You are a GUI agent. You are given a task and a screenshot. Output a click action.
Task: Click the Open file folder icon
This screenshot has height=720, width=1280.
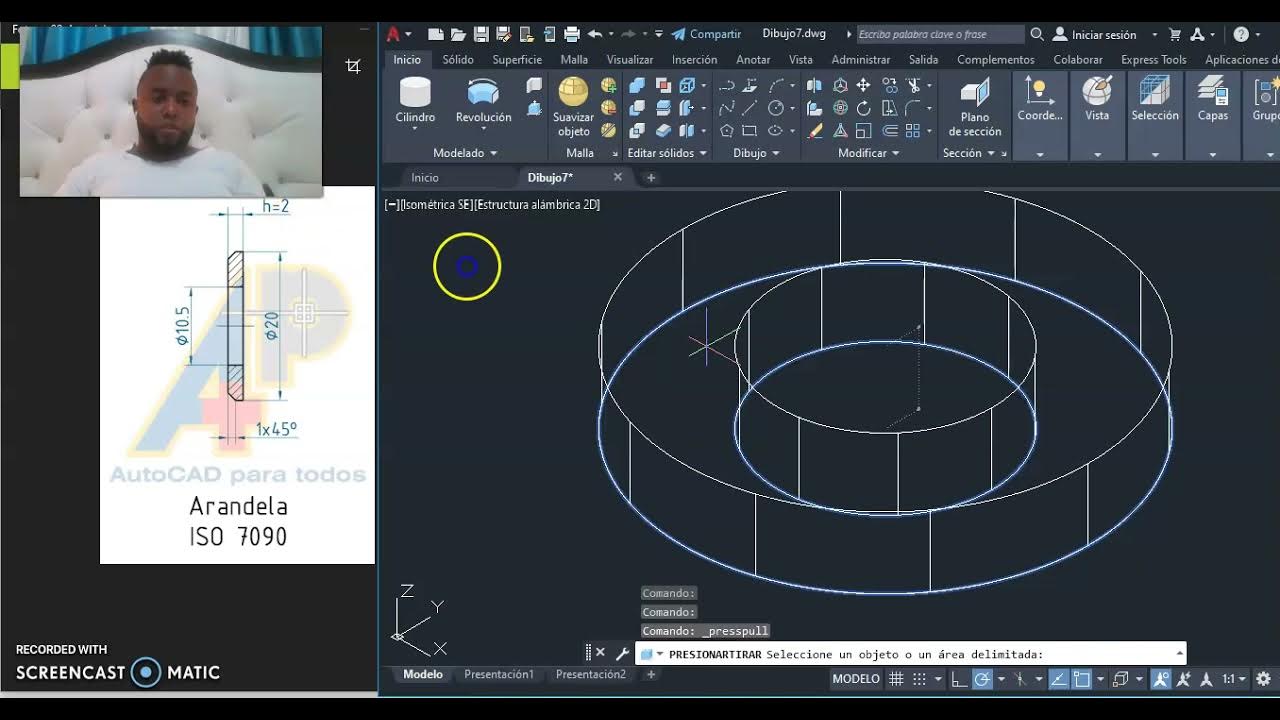pos(458,34)
